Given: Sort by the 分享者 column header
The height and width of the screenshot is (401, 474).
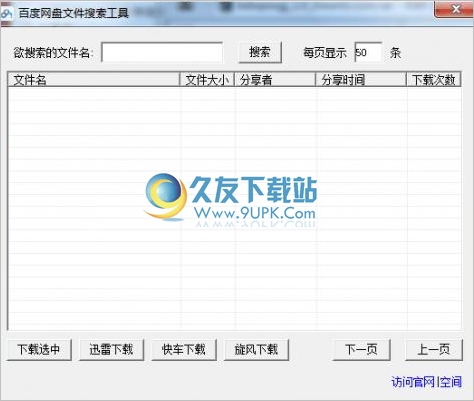Looking at the screenshot, I should 275,80.
